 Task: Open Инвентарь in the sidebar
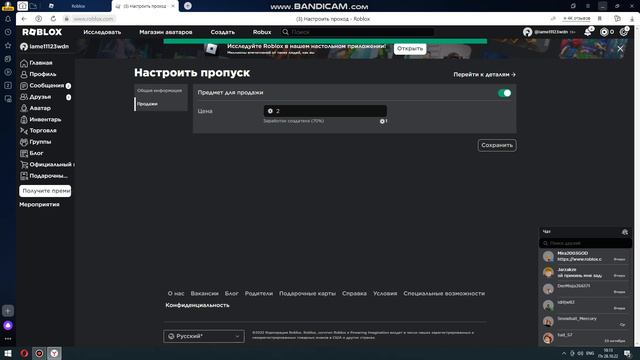pyautogui.click(x=45, y=120)
